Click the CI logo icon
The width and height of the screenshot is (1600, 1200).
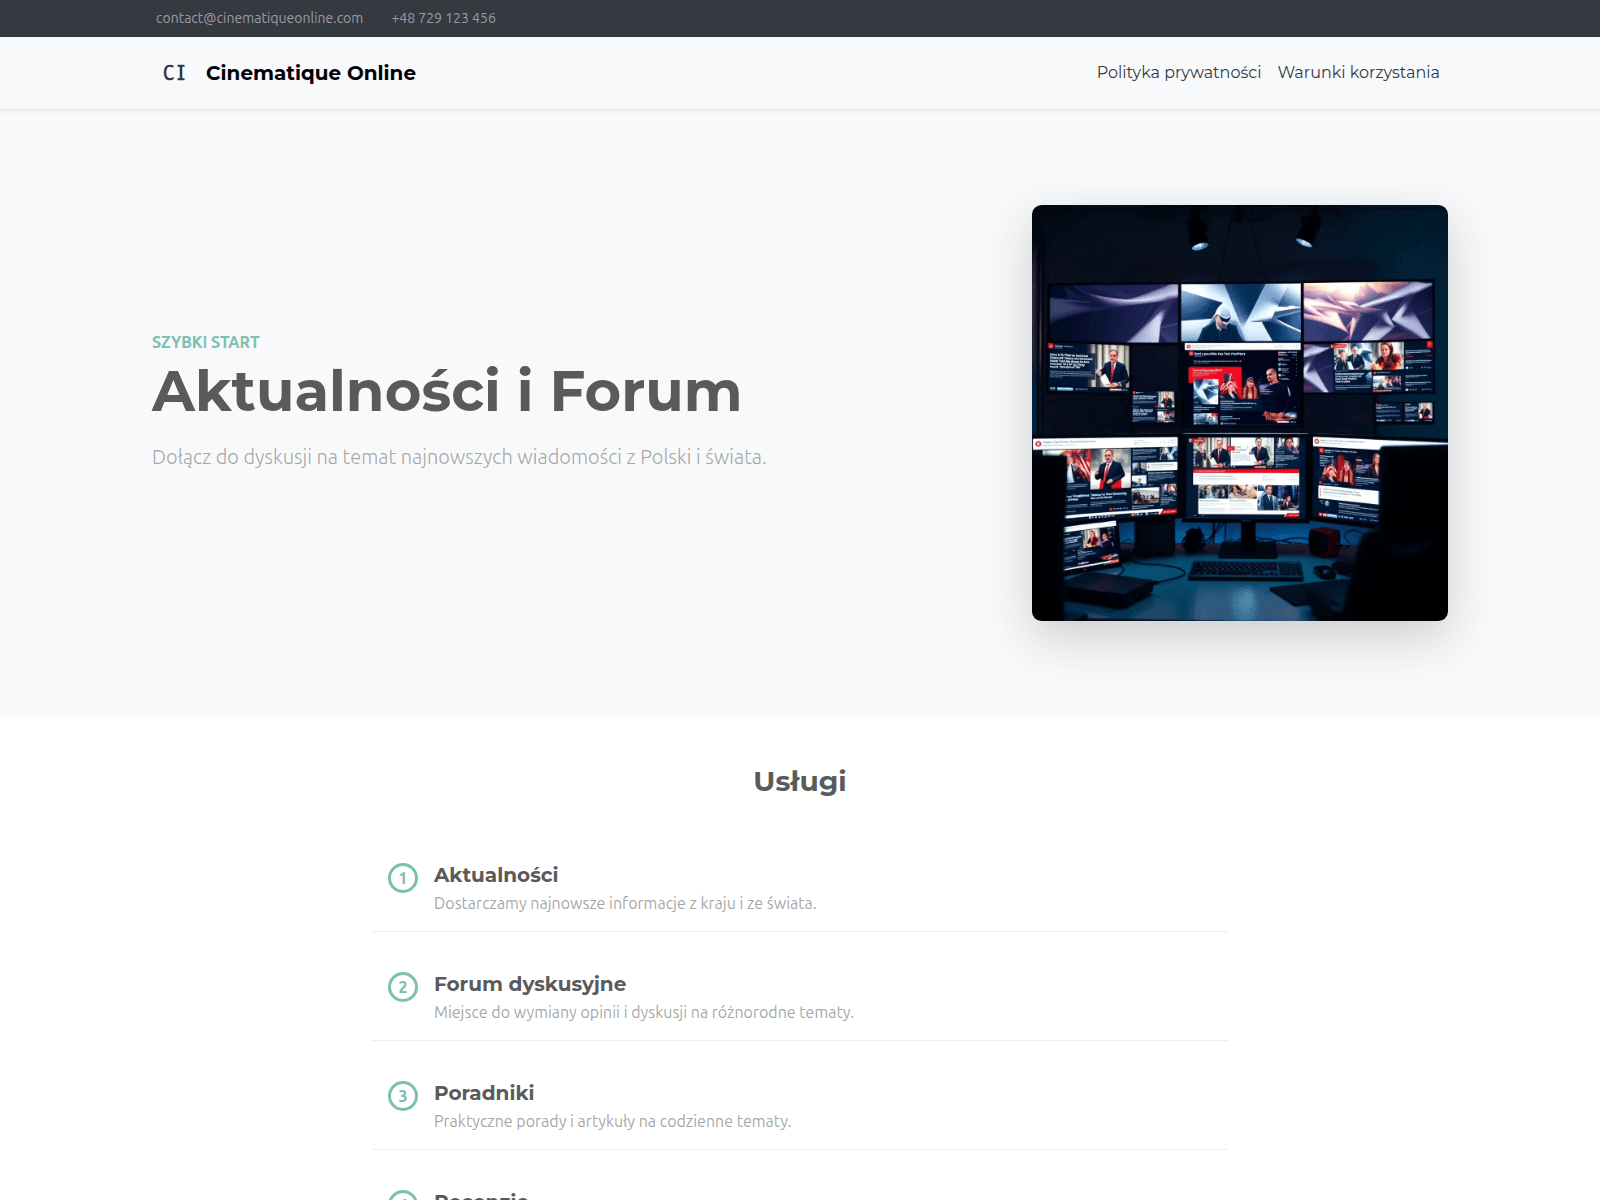point(174,73)
